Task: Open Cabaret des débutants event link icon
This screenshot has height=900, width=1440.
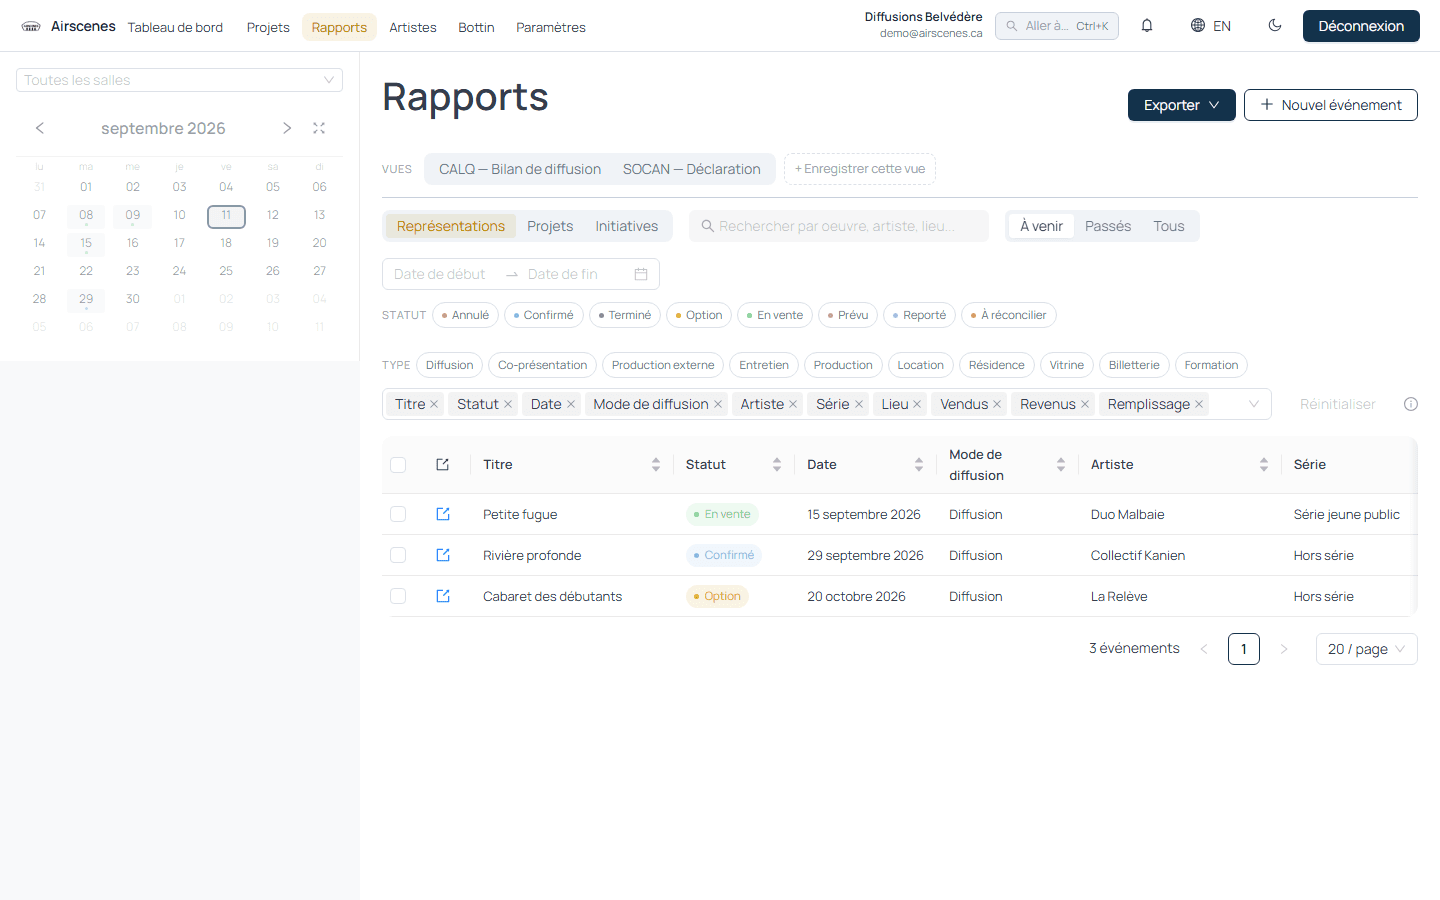Action: (443, 596)
